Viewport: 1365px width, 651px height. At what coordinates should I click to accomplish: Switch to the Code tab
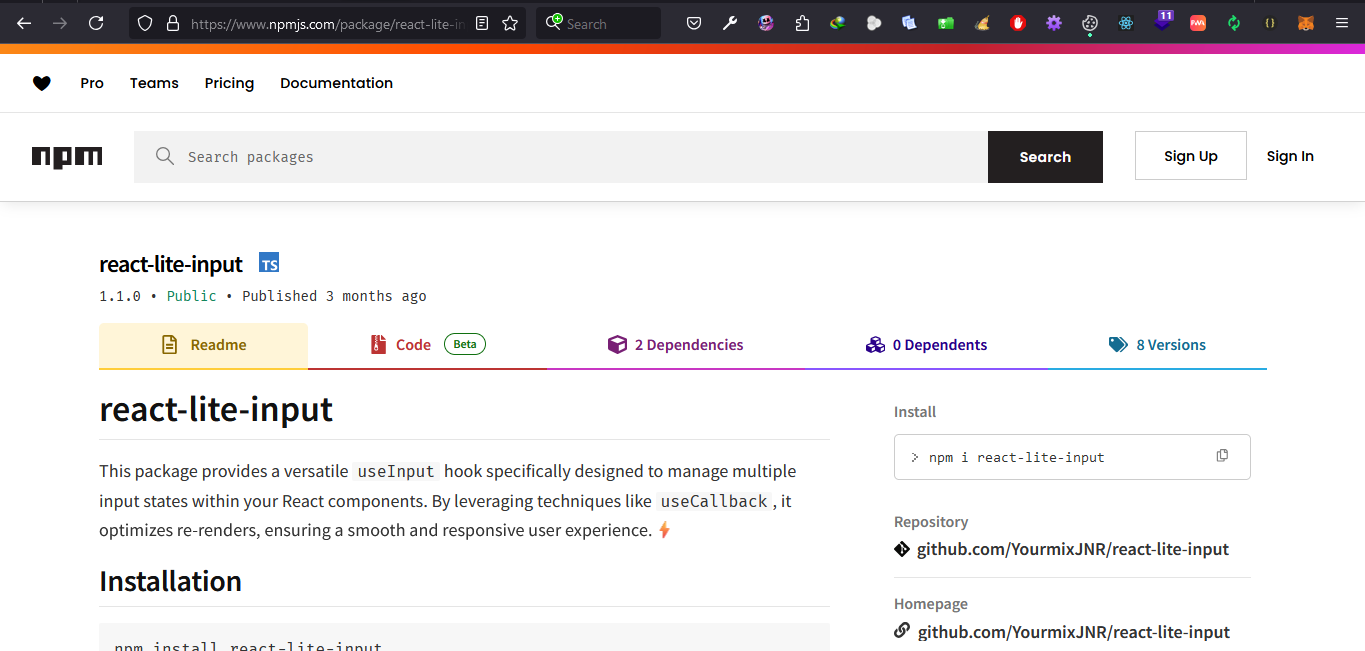click(x=427, y=345)
